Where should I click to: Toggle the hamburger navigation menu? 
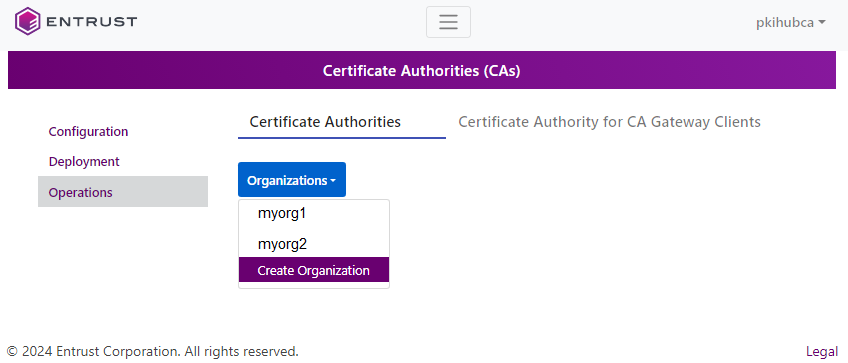pyautogui.click(x=448, y=22)
